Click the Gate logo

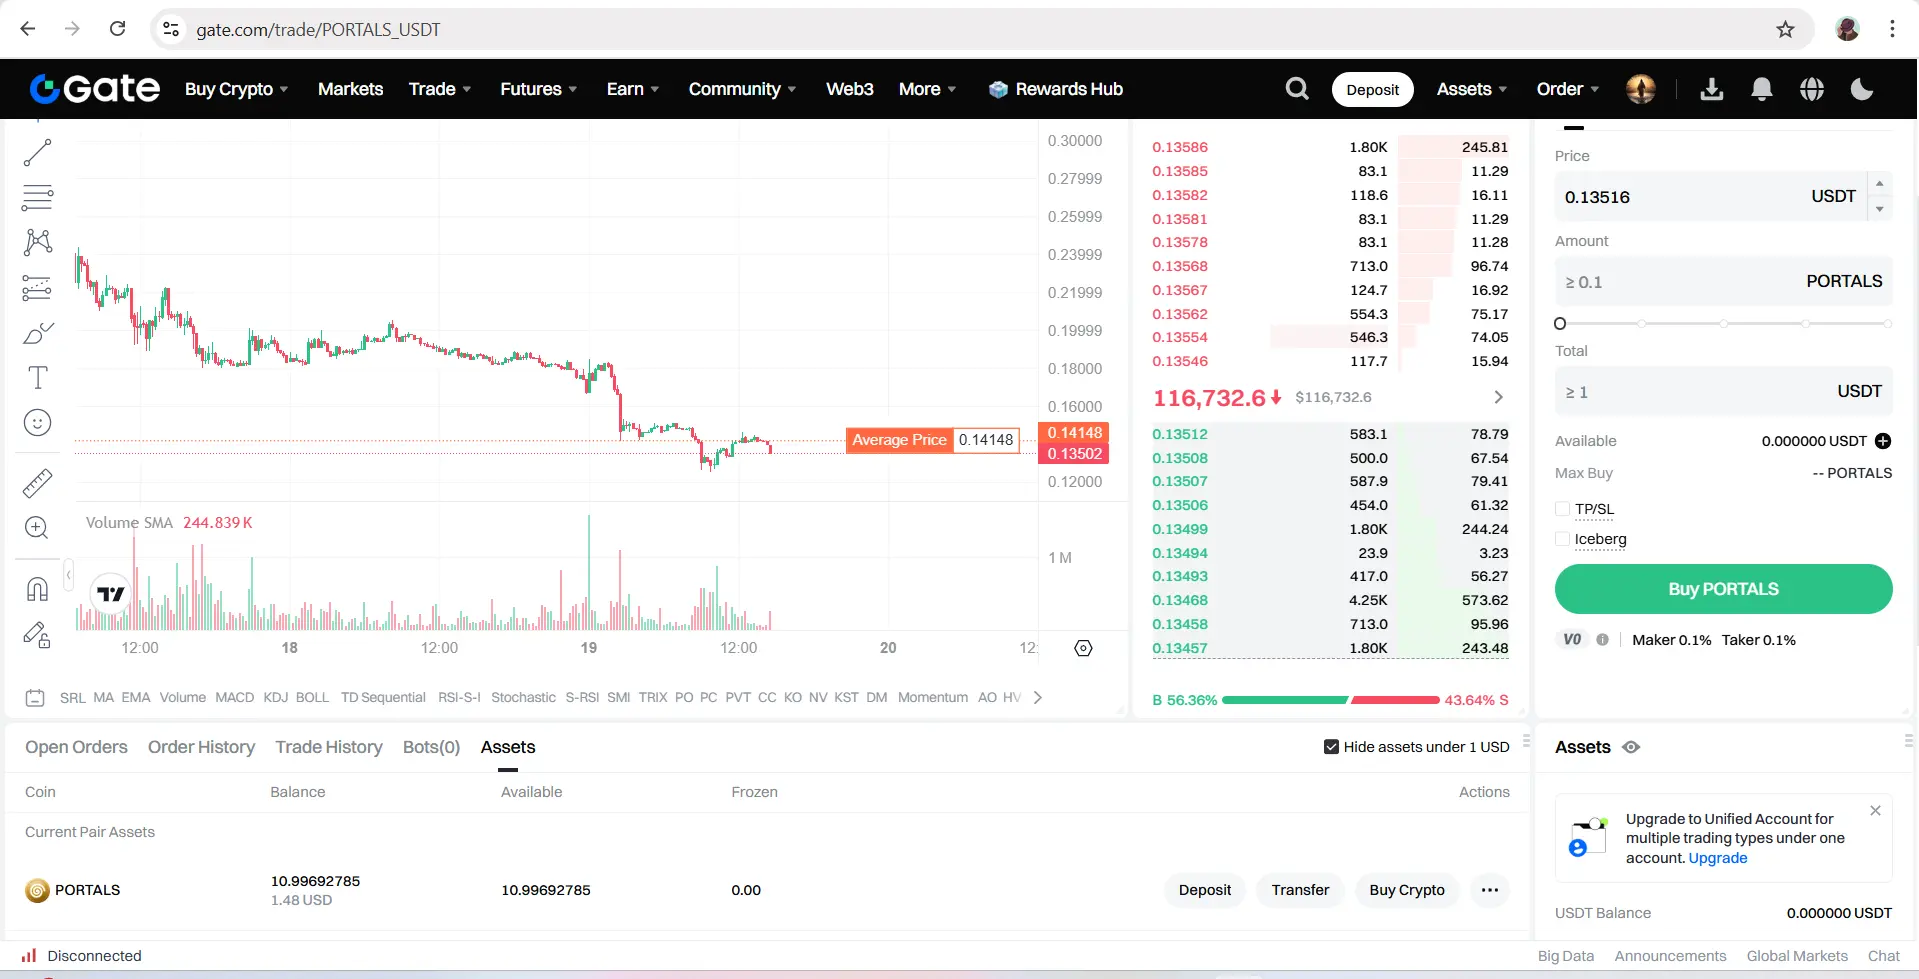[x=95, y=89]
